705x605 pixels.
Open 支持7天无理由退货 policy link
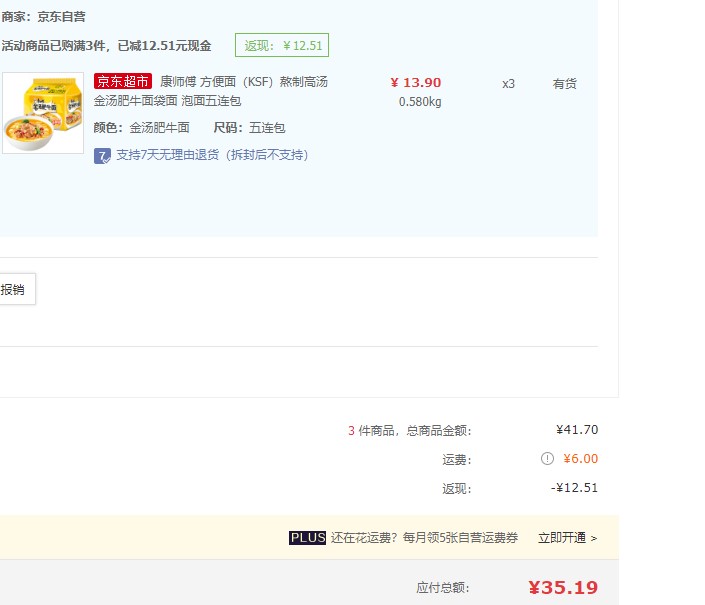point(212,155)
